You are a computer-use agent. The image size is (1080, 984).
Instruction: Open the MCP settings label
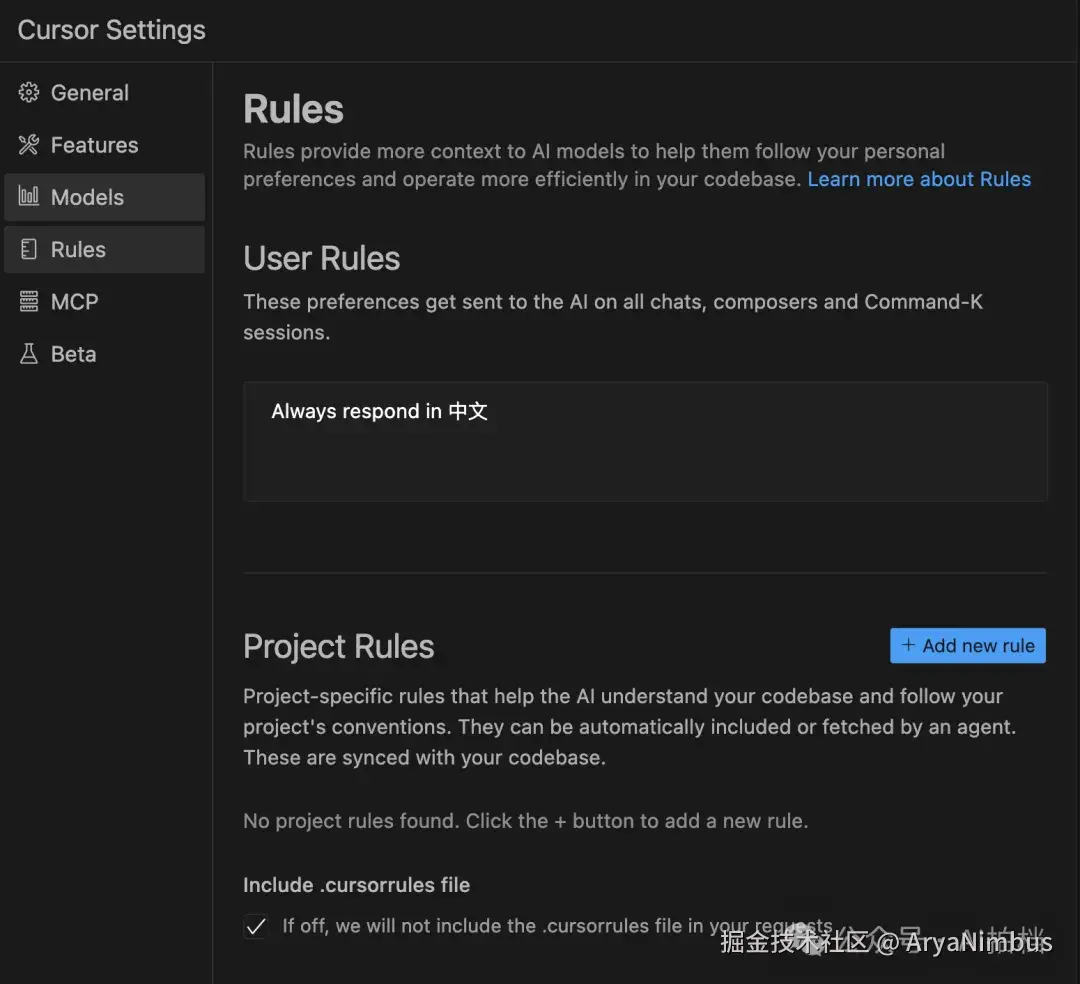[74, 301]
